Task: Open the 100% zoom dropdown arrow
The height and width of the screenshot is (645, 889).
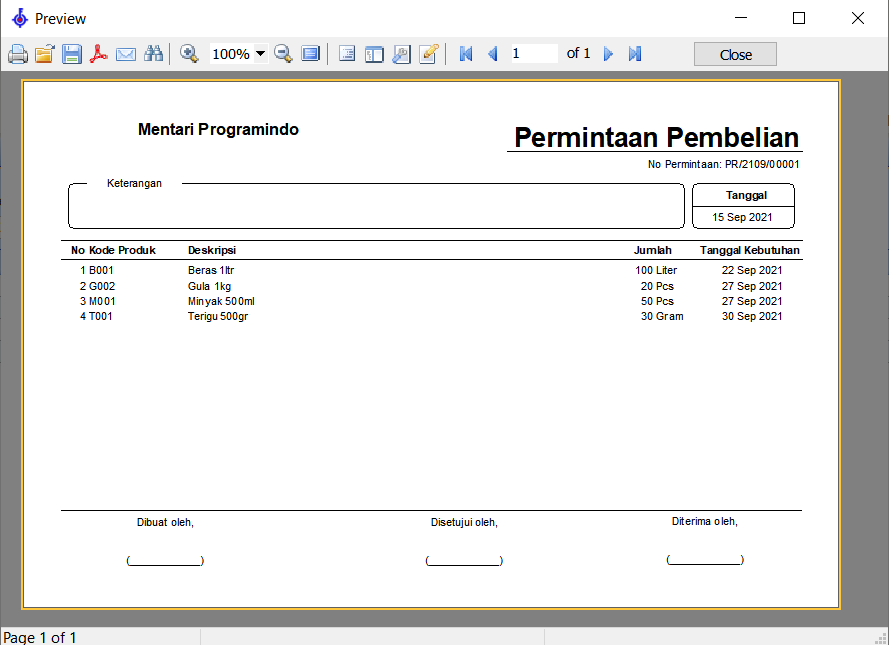Action: click(260, 54)
